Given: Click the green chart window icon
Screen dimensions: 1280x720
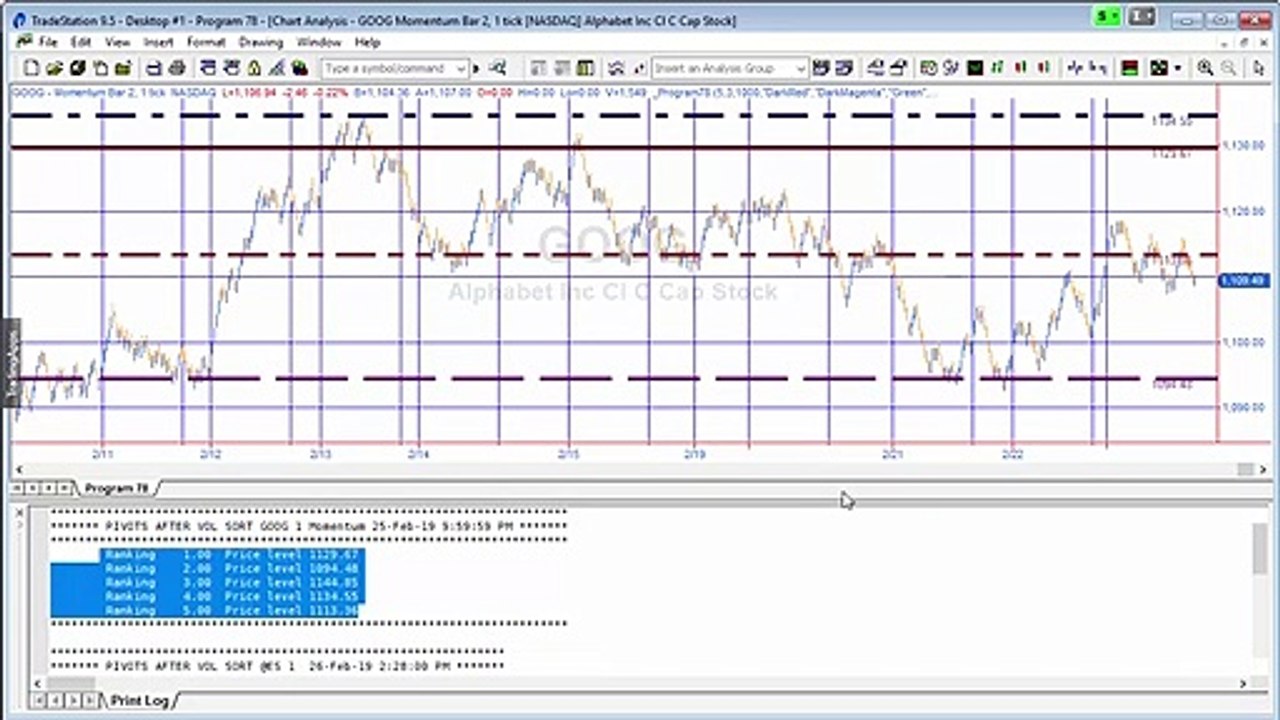Looking at the screenshot, I should click(975, 68).
